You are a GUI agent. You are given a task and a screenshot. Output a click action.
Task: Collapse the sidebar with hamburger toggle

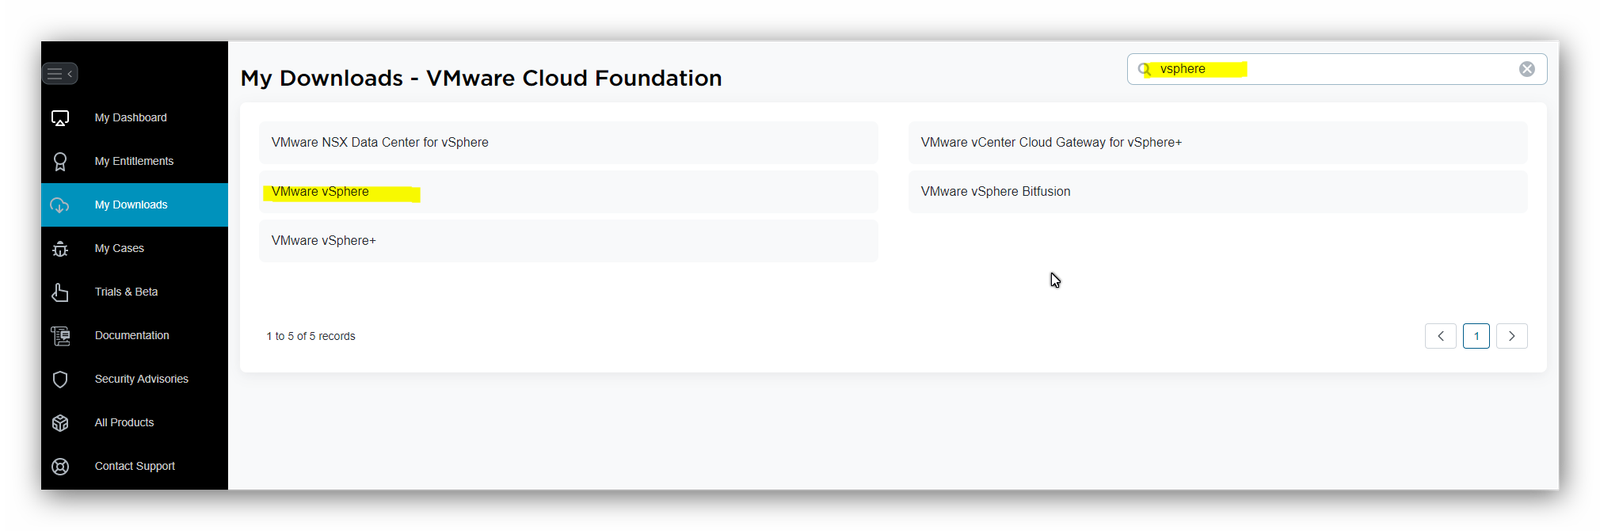coord(60,74)
